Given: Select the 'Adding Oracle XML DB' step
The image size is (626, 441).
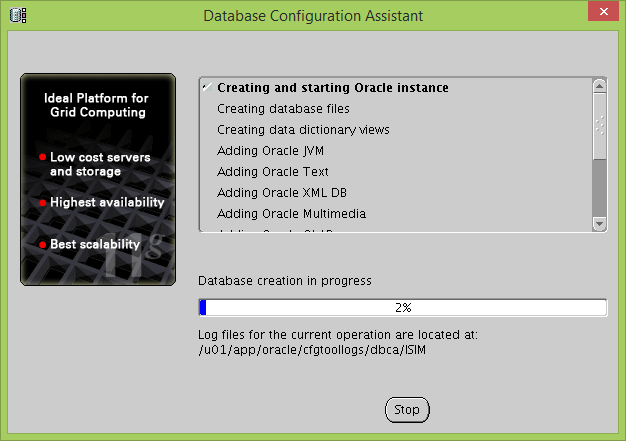Looking at the screenshot, I should tap(281, 193).
